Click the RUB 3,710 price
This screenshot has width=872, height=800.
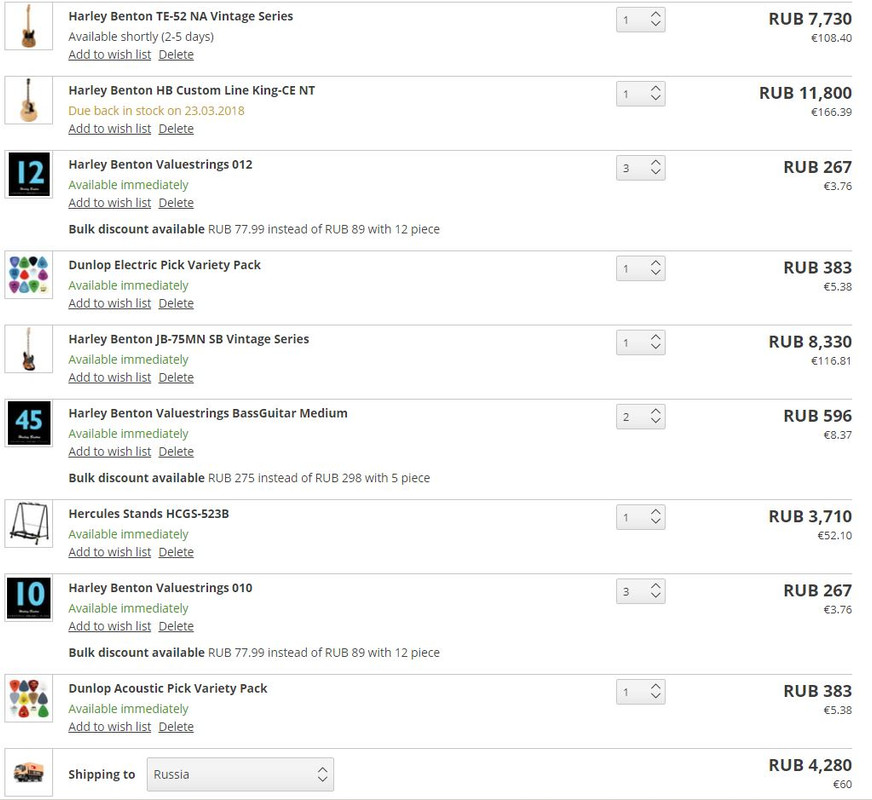810,516
